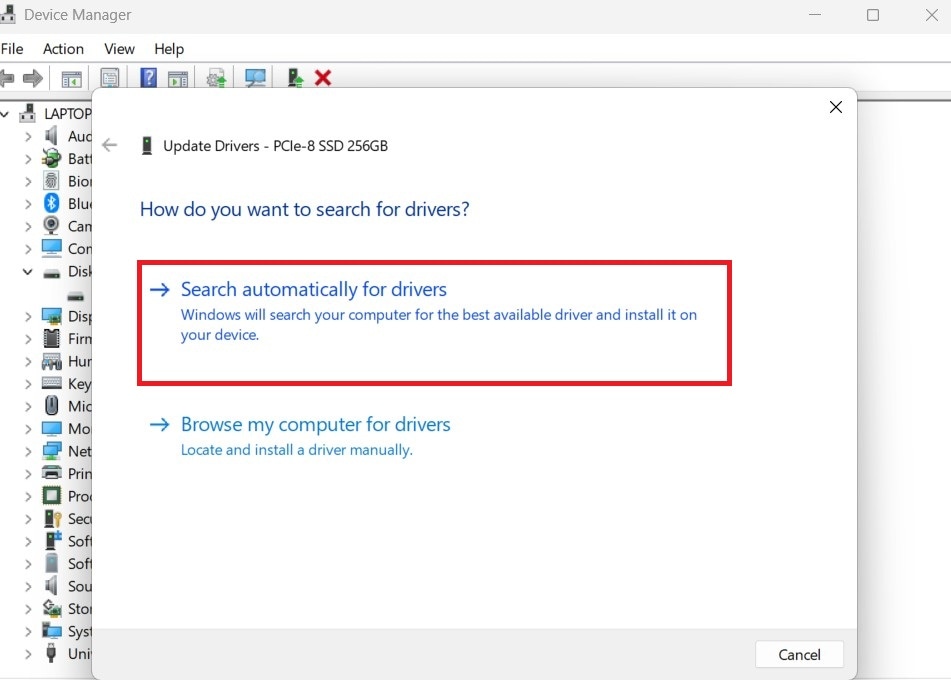951x680 pixels.
Task: Click the Cancel button in Update Drivers
Action: tap(799, 655)
